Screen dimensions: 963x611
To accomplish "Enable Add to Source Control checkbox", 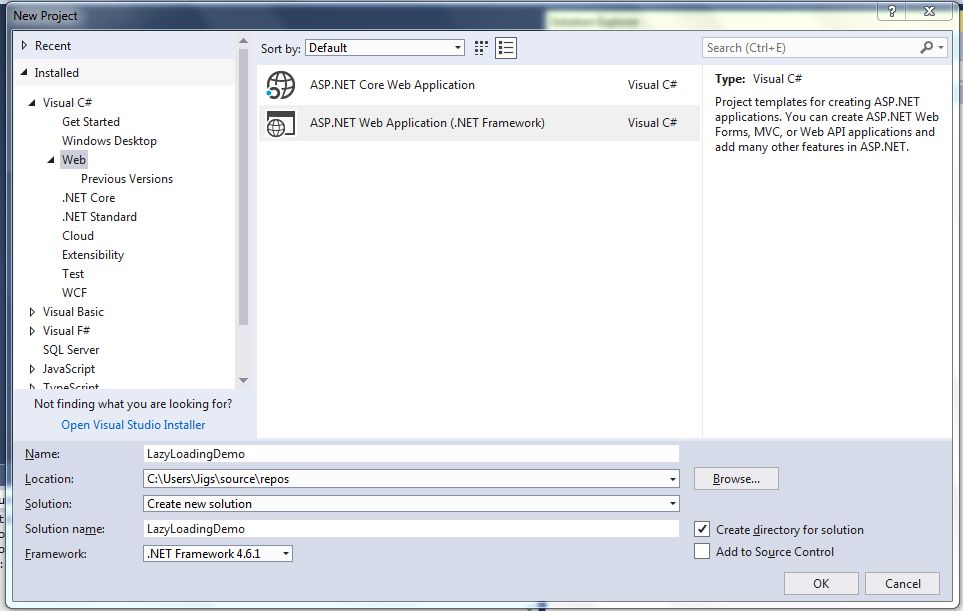I will 702,551.
